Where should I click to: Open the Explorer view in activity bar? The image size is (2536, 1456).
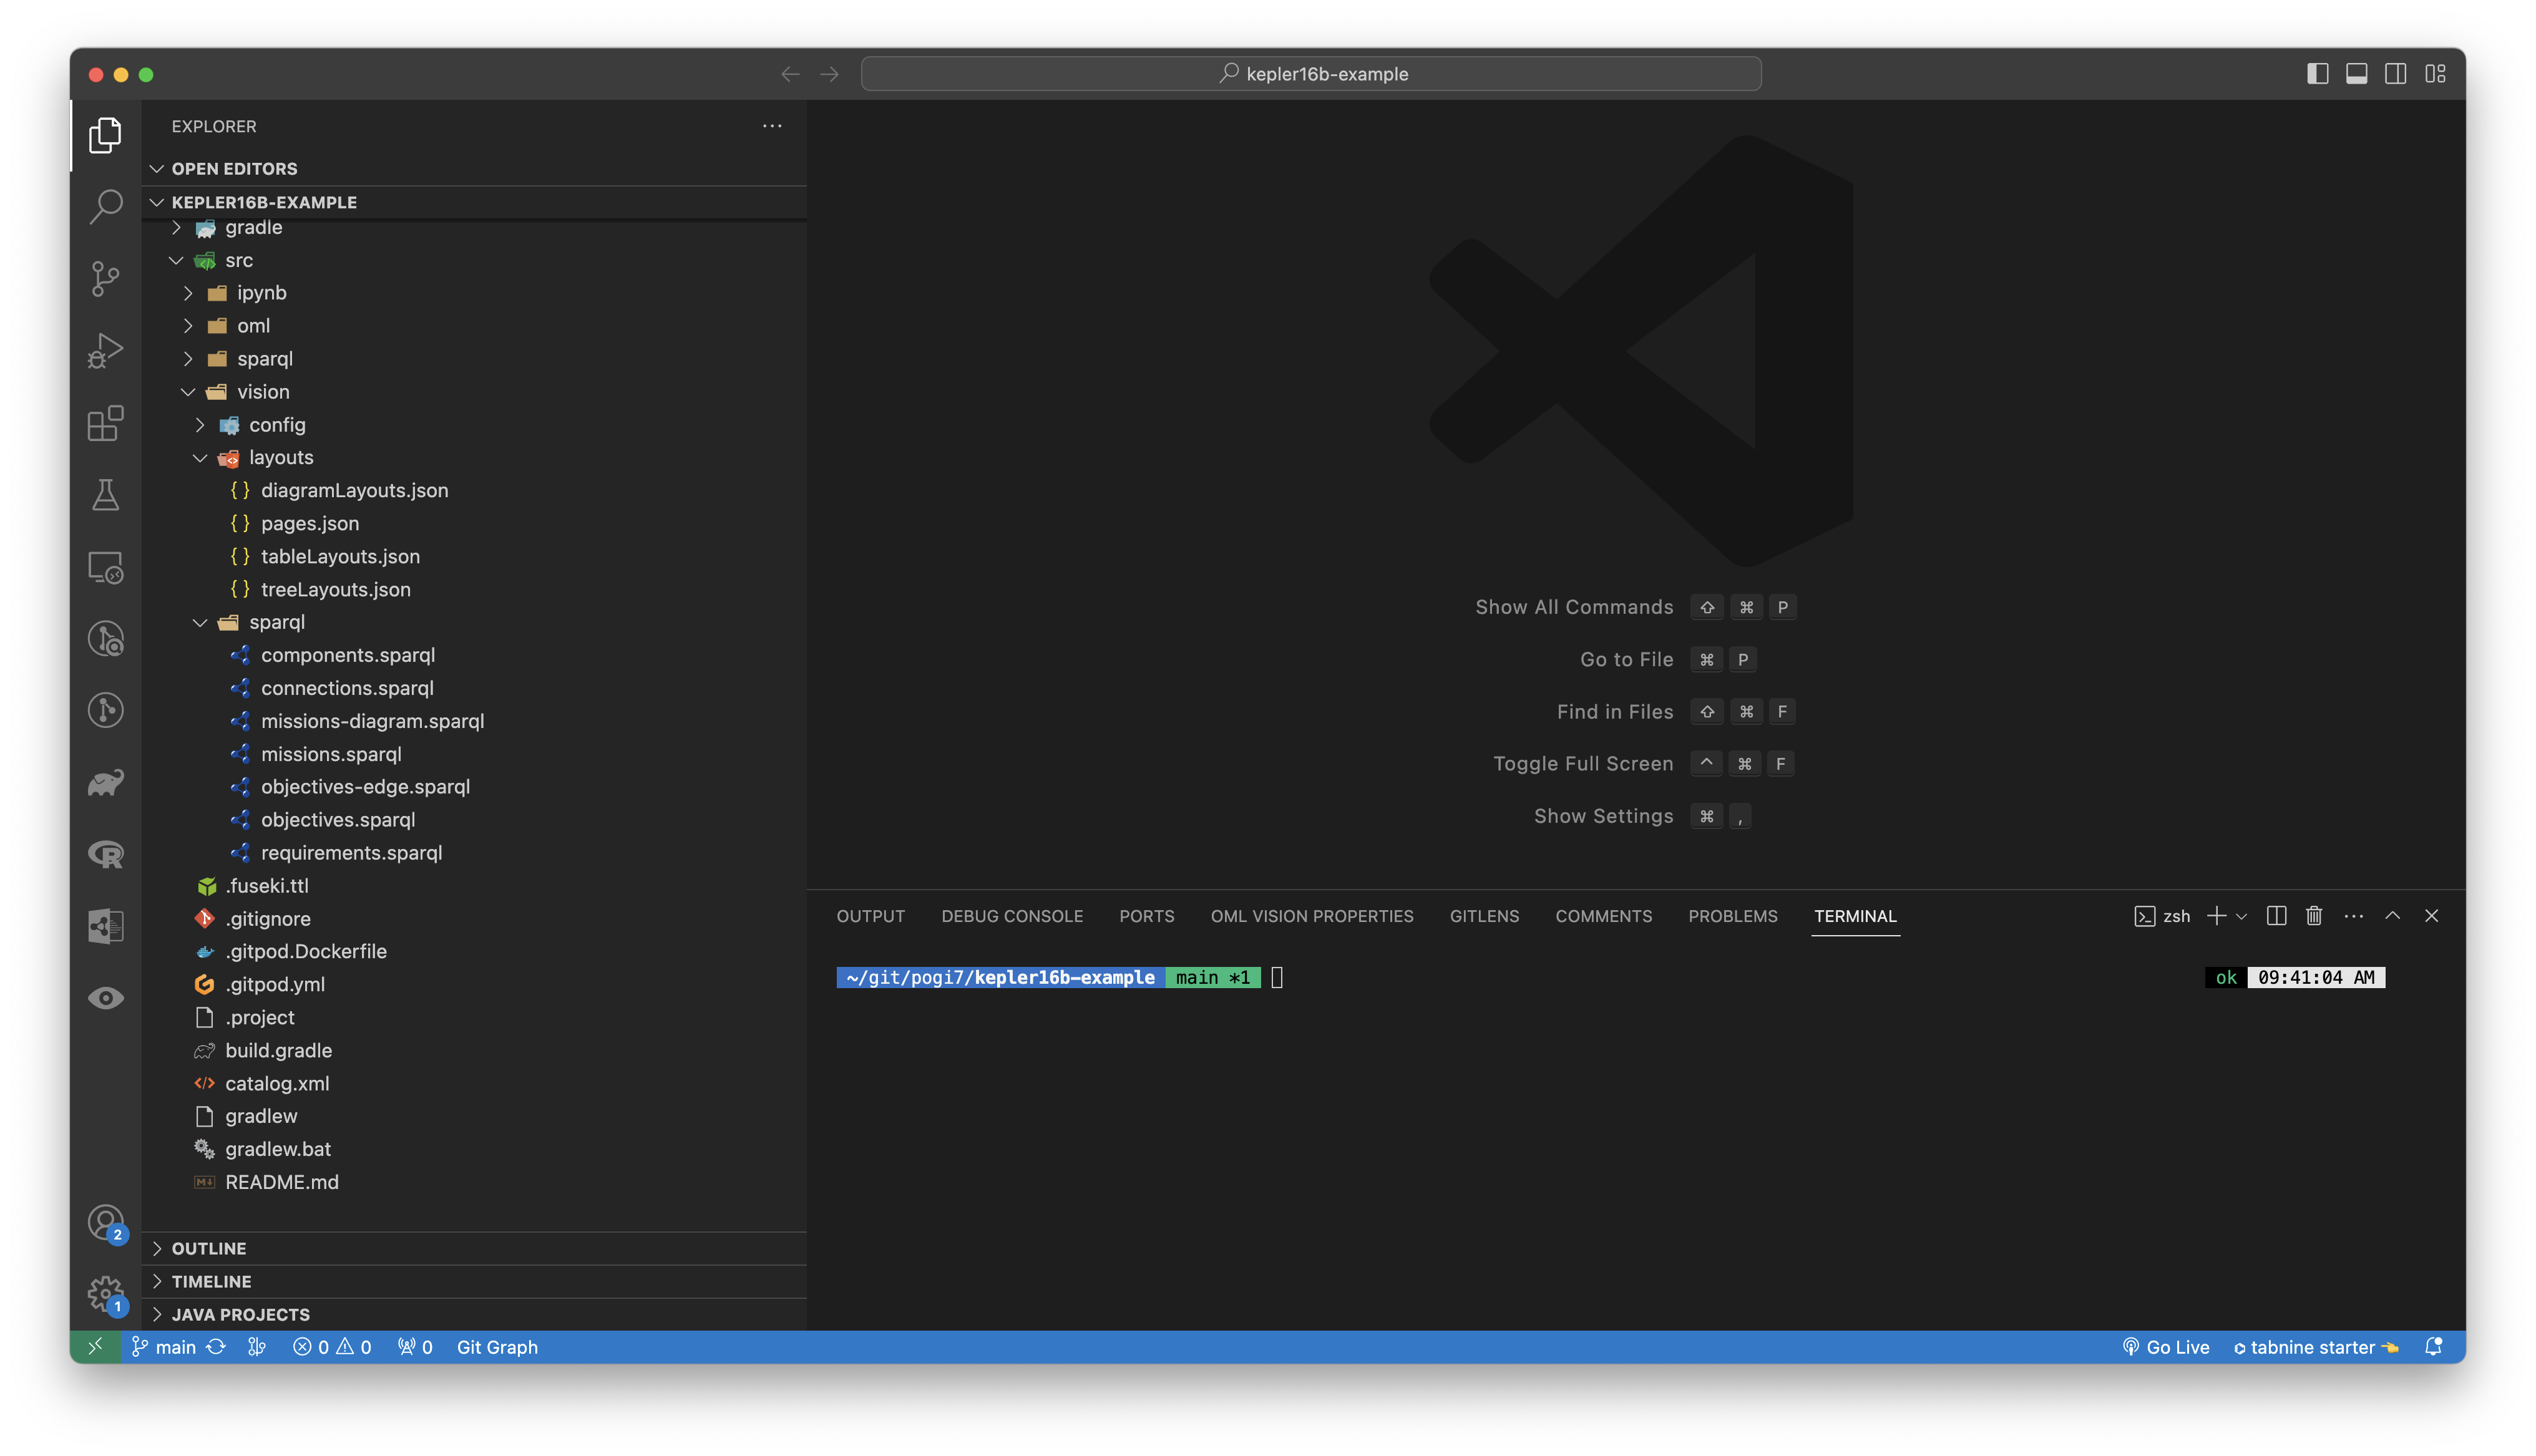[105, 136]
